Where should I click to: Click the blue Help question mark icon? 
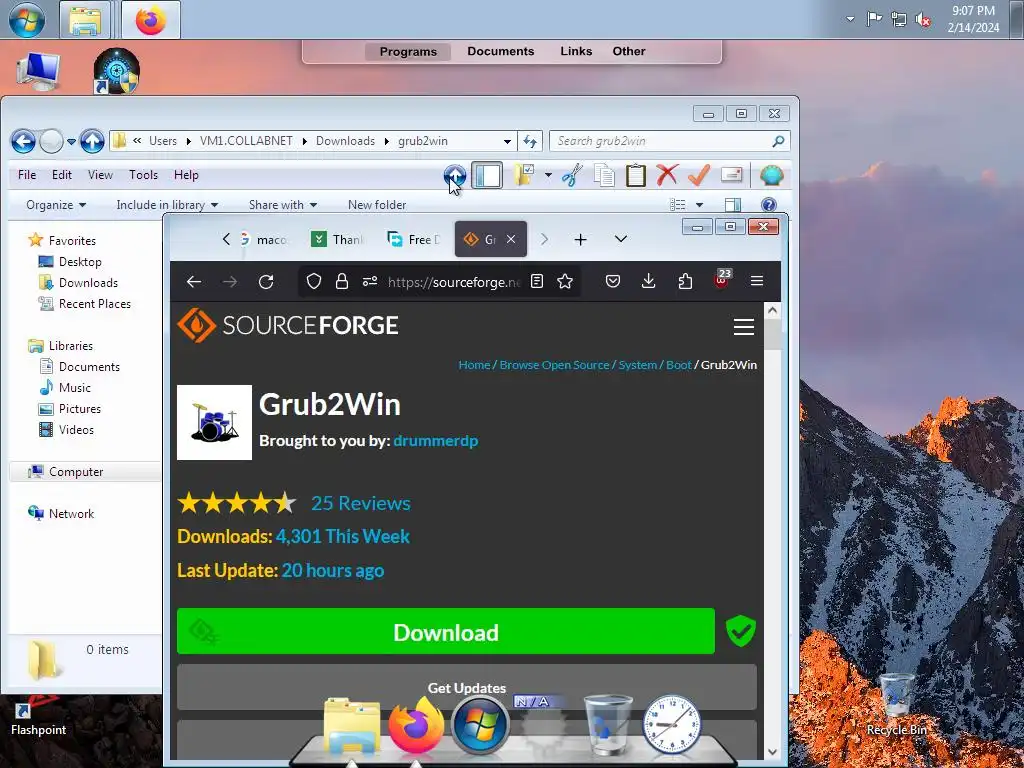pos(769,205)
